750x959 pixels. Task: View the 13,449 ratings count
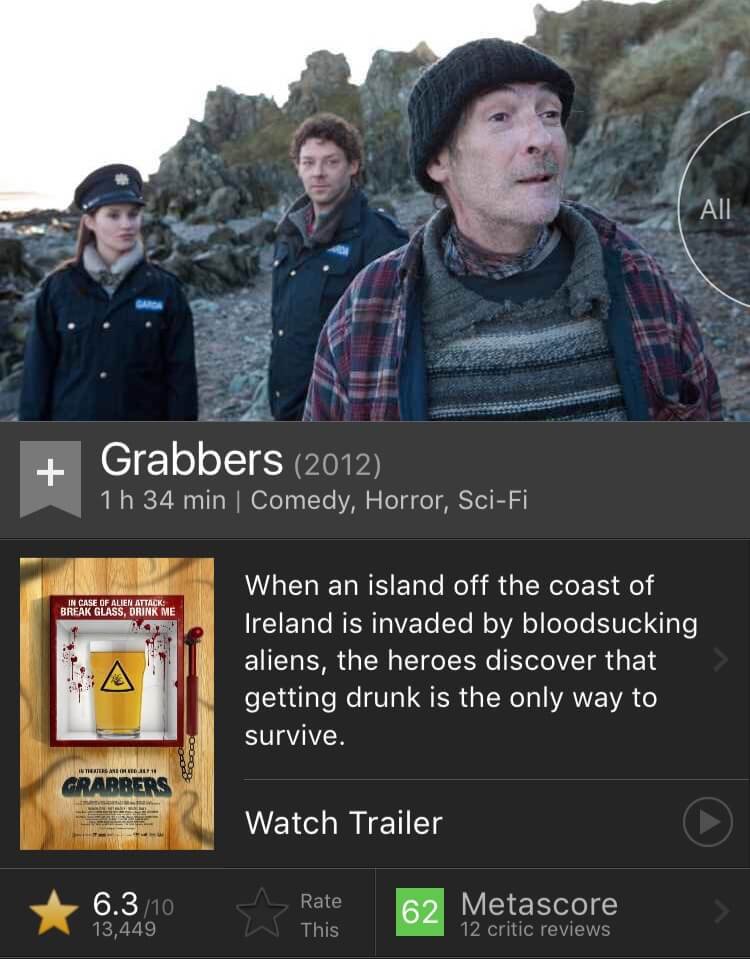124,929
